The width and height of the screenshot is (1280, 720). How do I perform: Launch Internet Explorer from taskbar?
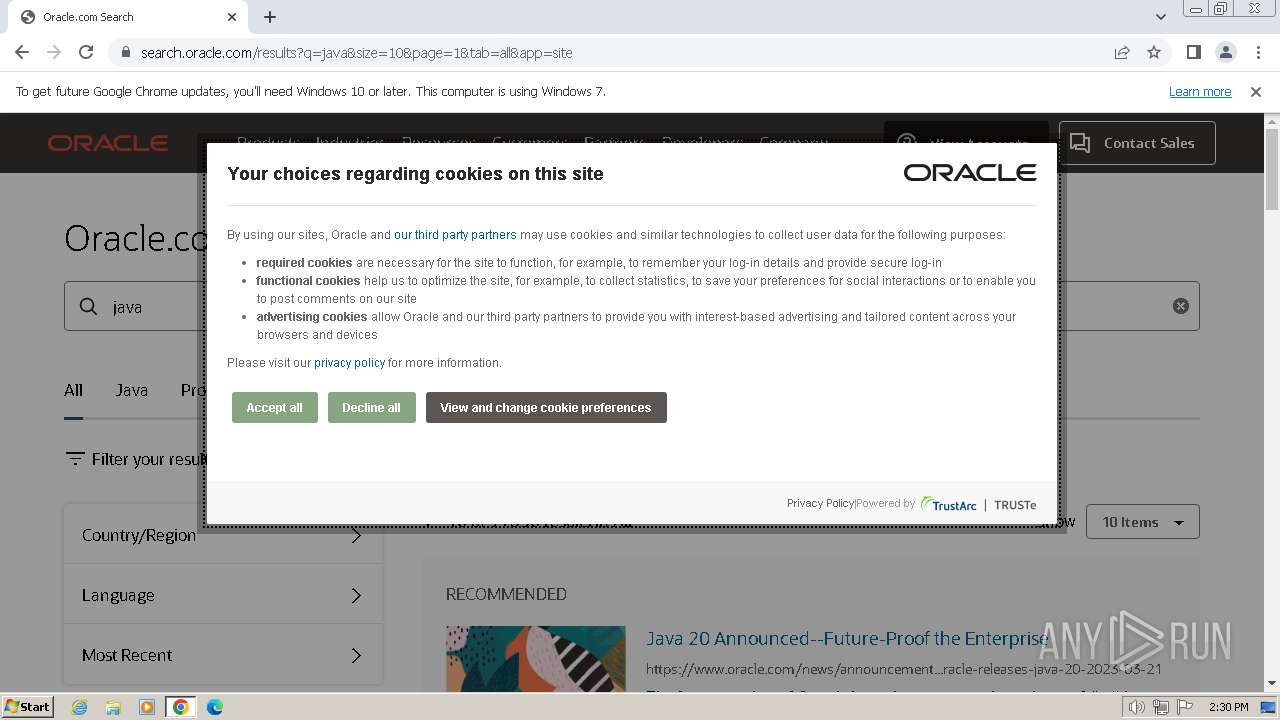coord(79,707)
